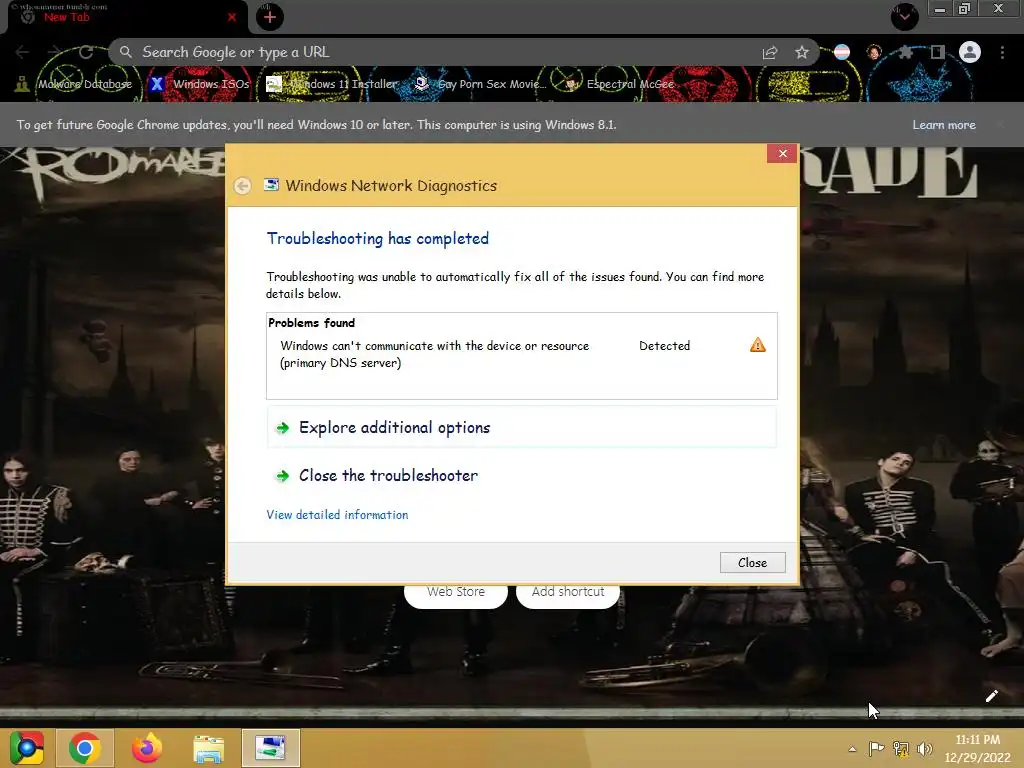The height and width of the screenshot is (768, 1024).
Task: Open Web Store shortcut button
Action: (x=456, y=592)
